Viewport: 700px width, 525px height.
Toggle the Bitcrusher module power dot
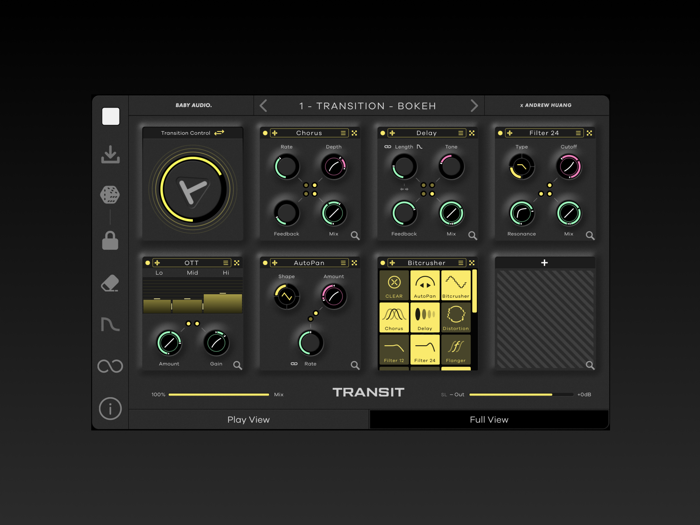pos(383,263)
